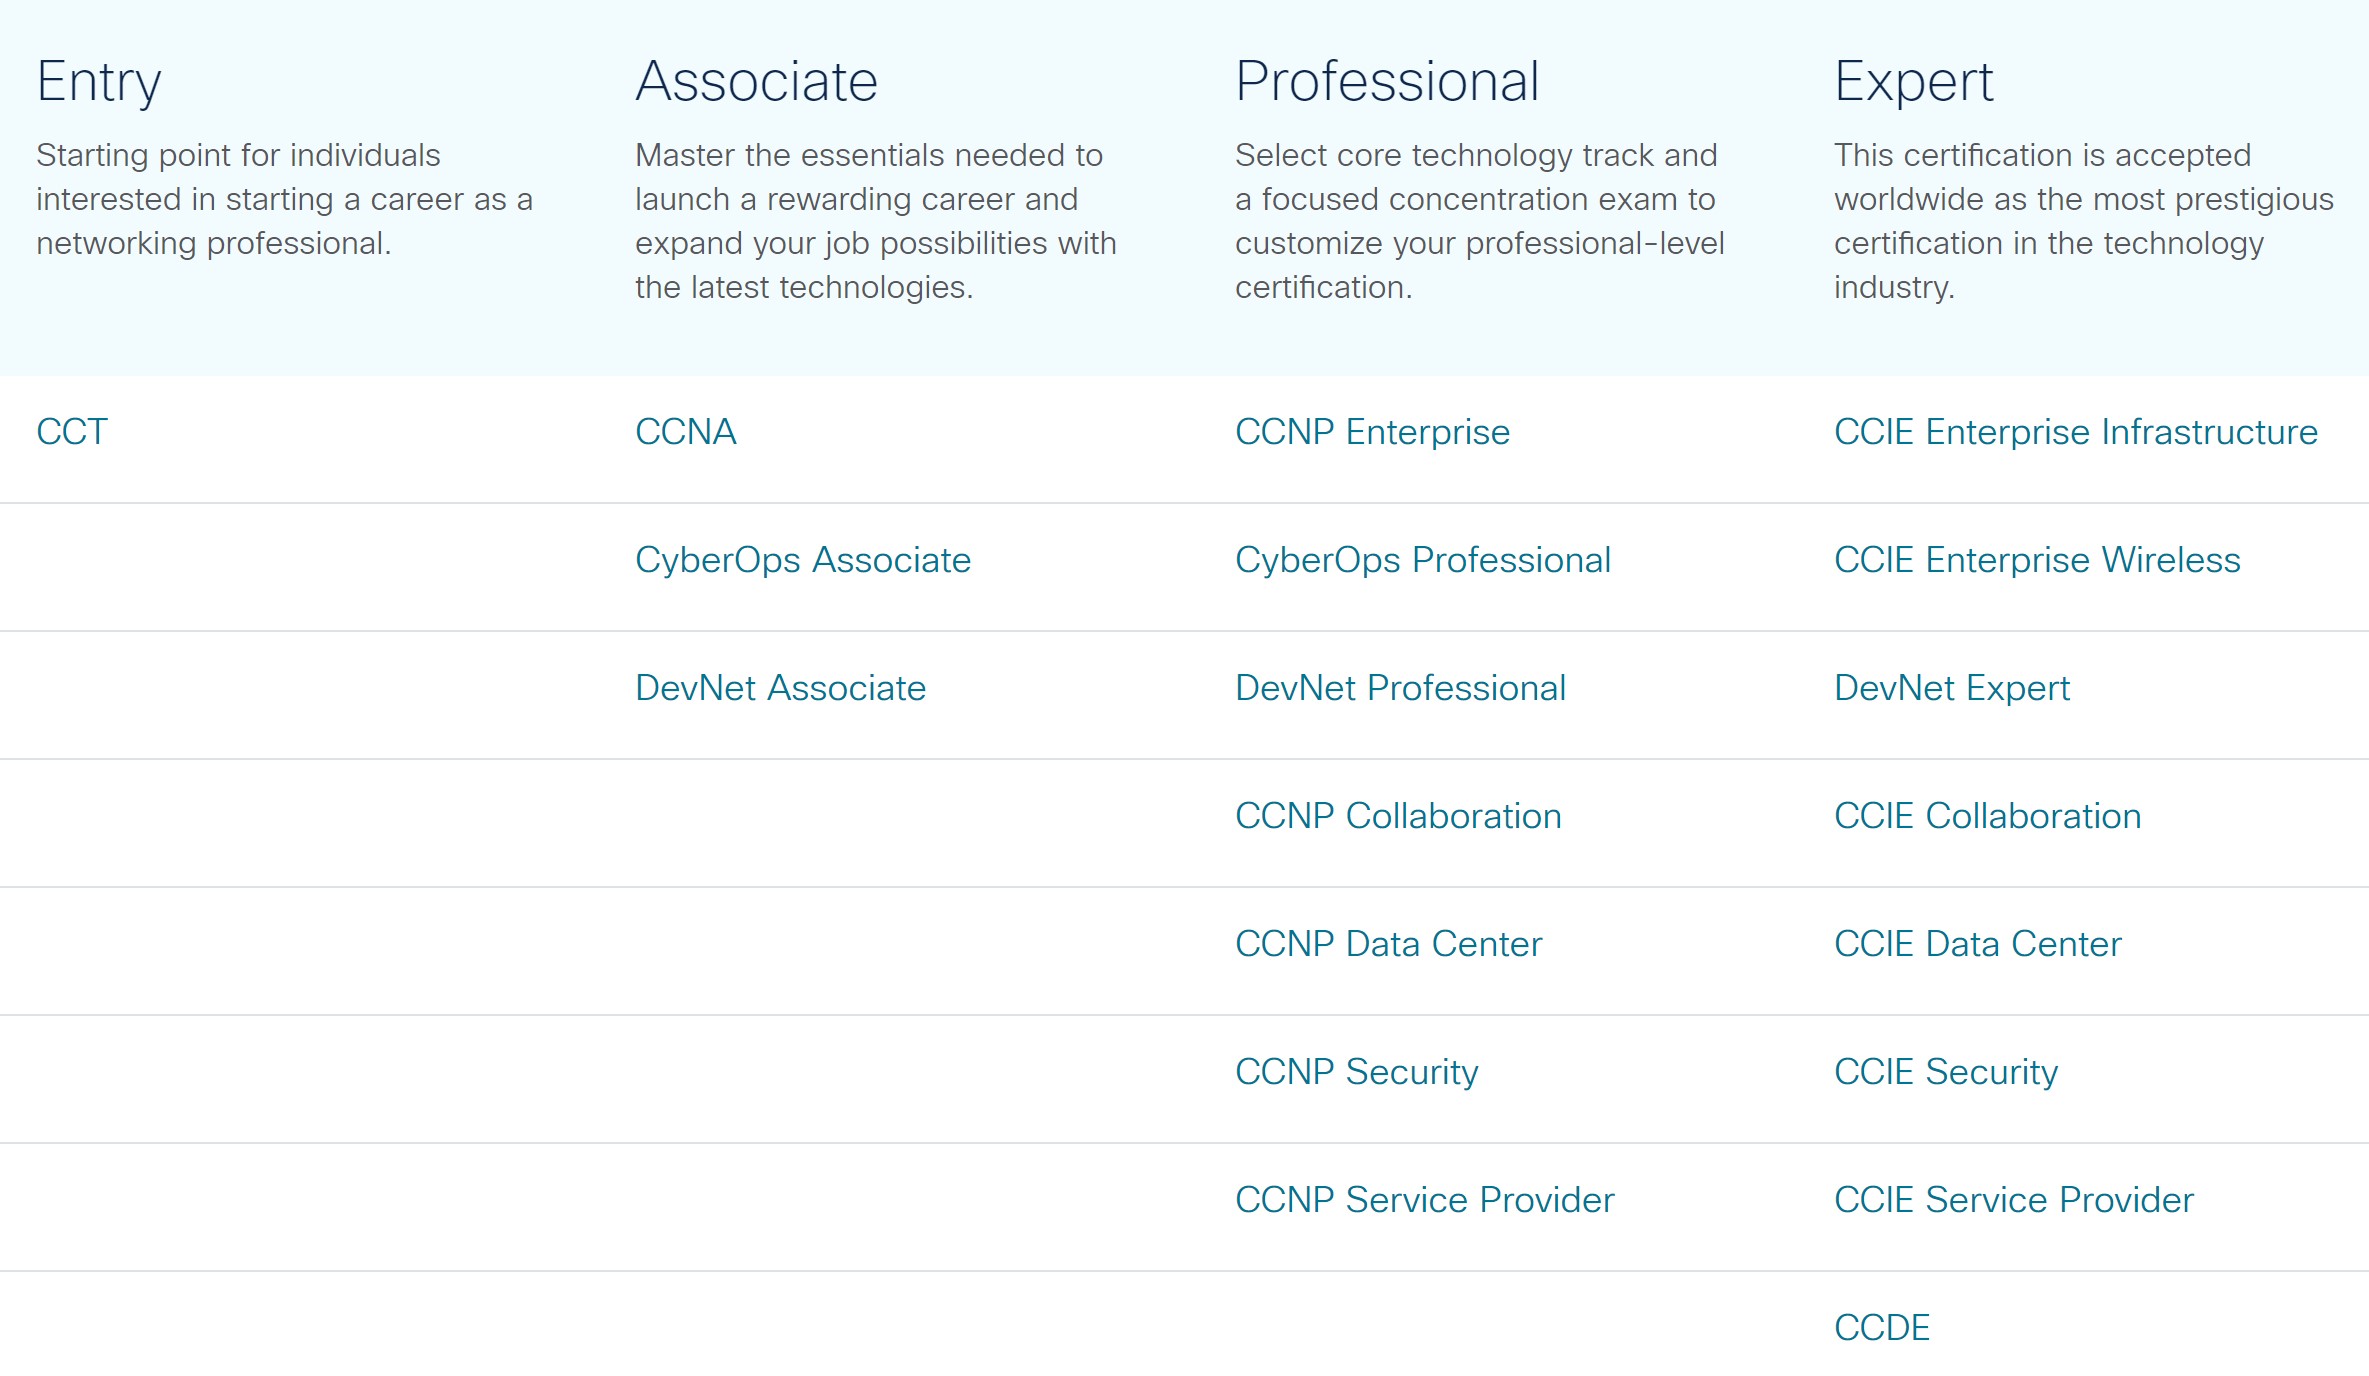Image resolution: width=2369 pixels, height=1376 pixels.
Task: Open CCNP Data Center certification
Action: (1388, 944)
